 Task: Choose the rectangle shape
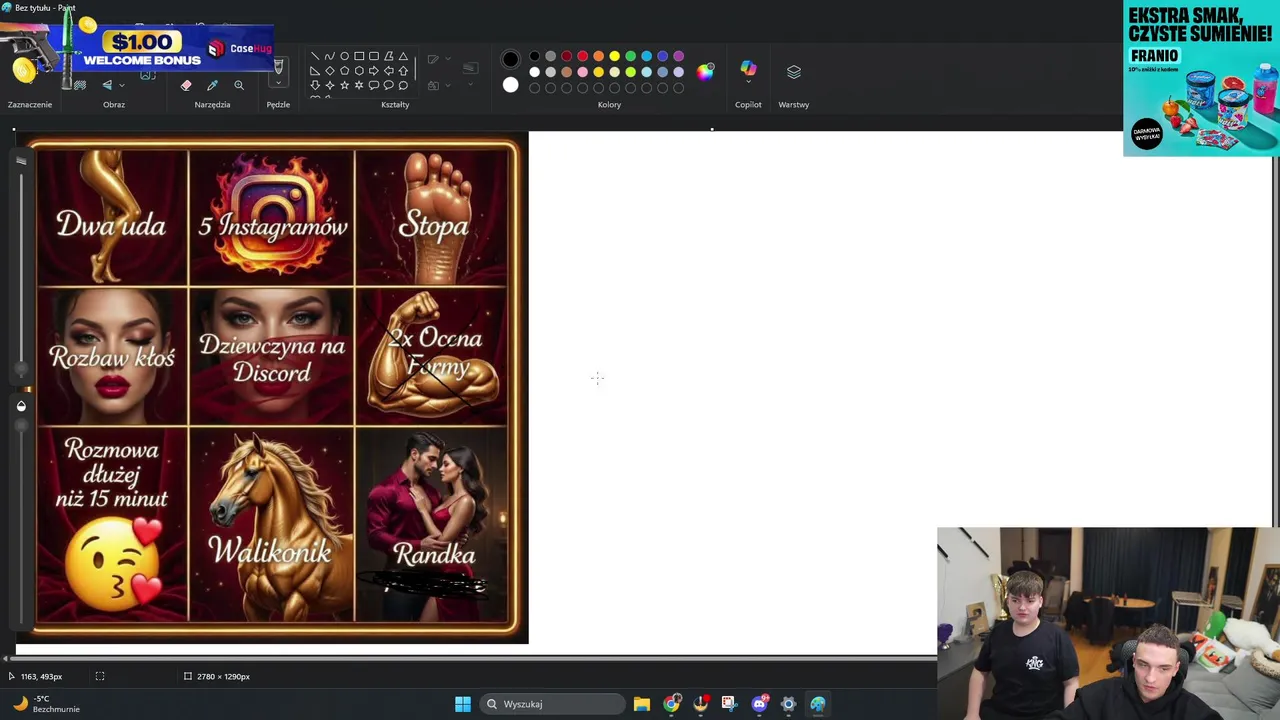359,56
